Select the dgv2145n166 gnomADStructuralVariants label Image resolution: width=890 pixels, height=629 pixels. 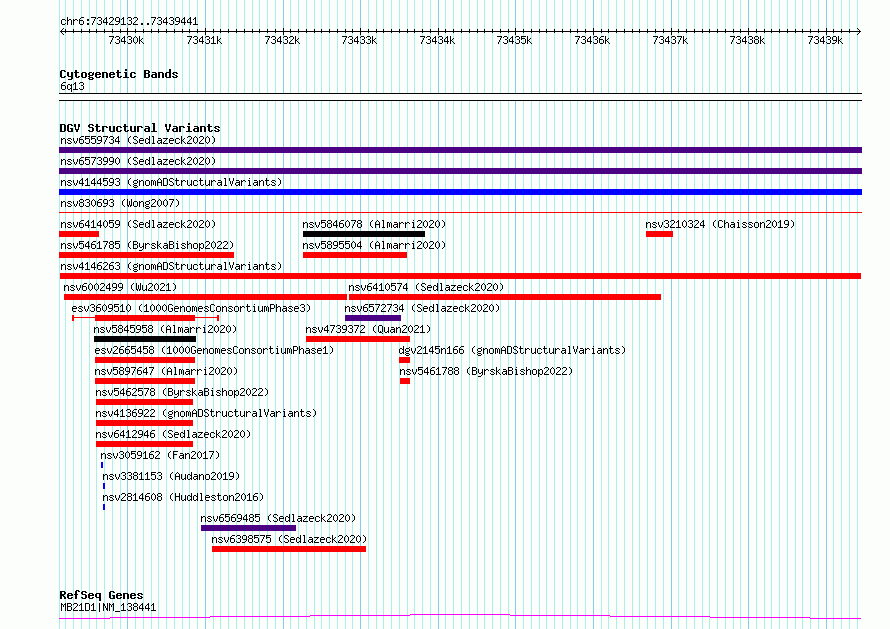point(513,350)
